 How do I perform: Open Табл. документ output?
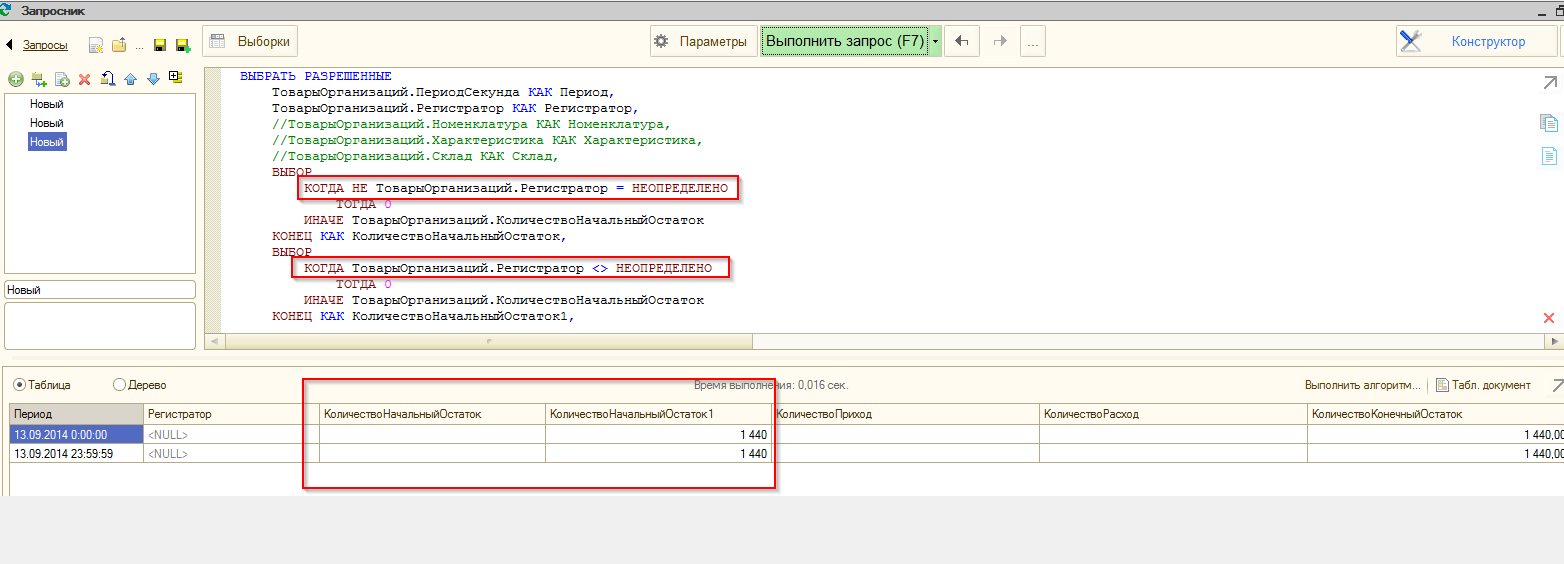point(1483,385)
